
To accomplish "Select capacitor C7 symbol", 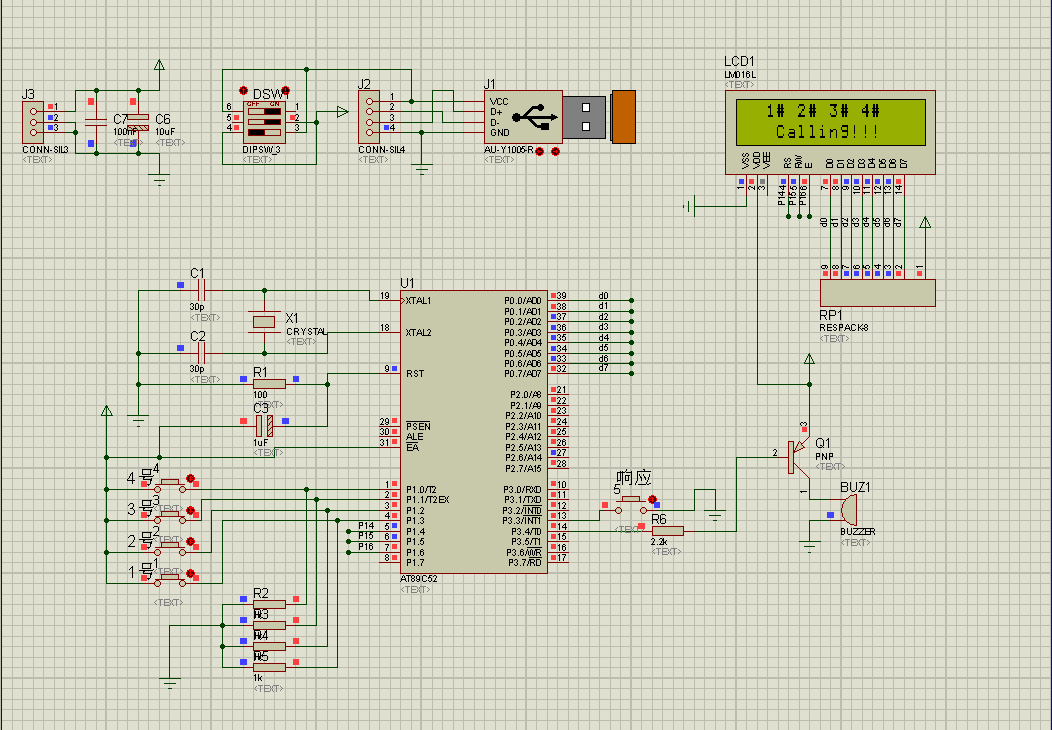I will pyautogui.click(x=97, y=122).
